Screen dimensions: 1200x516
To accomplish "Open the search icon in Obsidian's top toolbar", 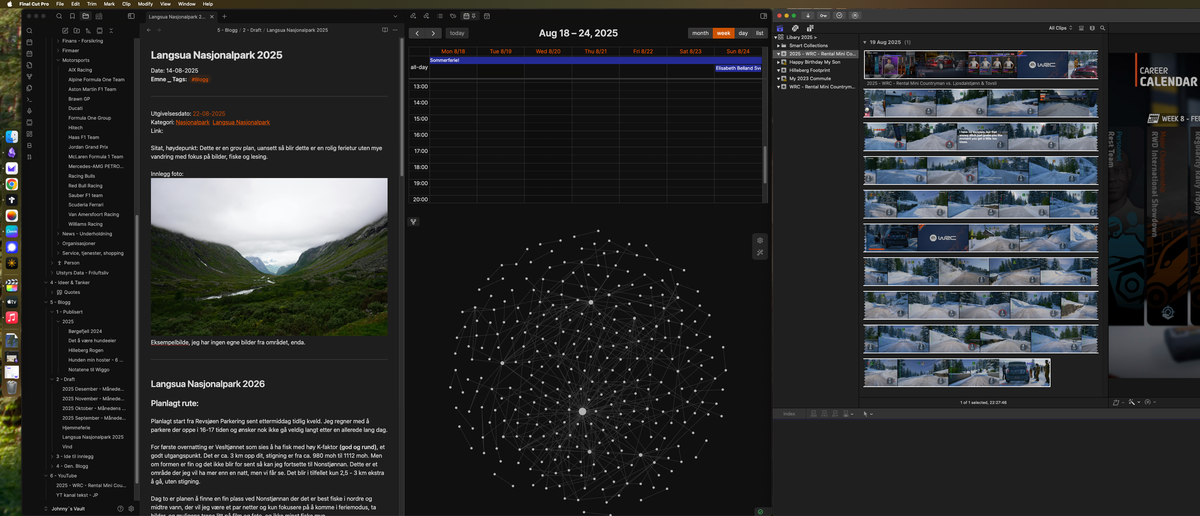I will point(60,17).
